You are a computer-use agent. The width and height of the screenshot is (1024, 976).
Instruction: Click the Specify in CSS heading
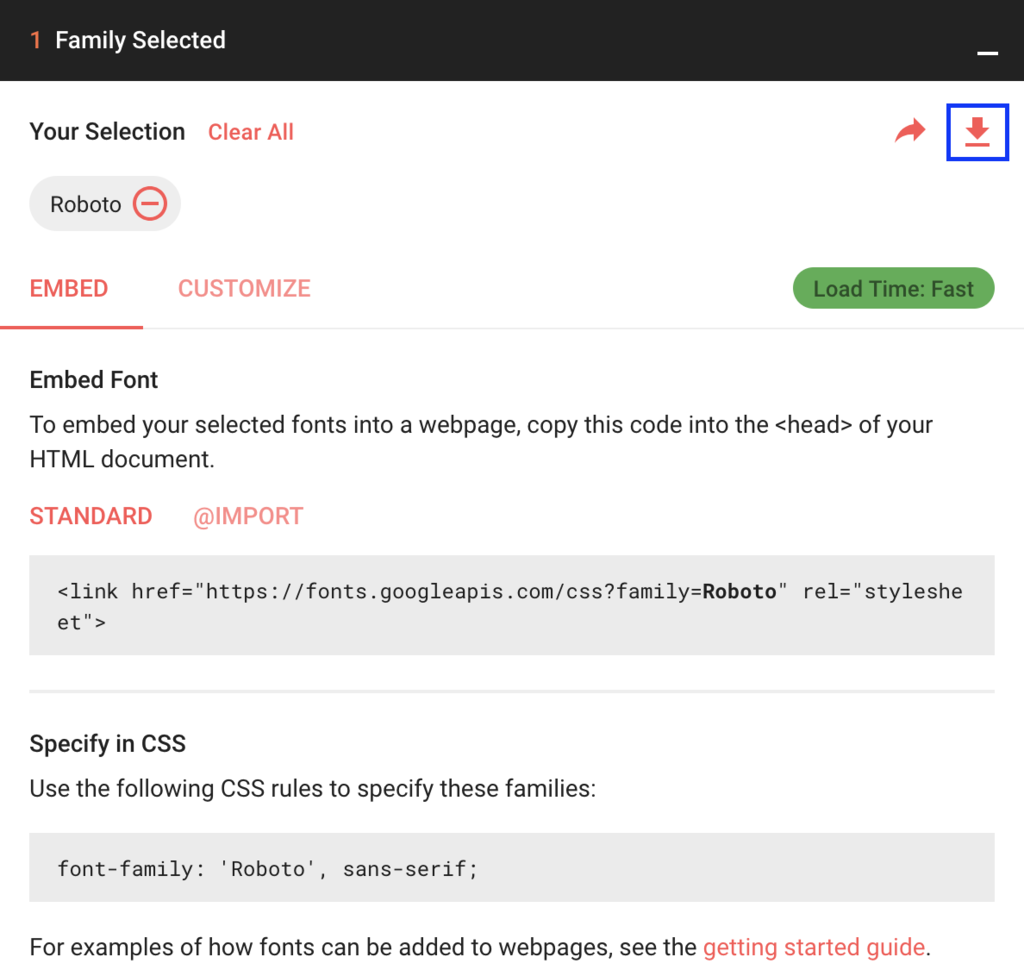coord(108,744)
